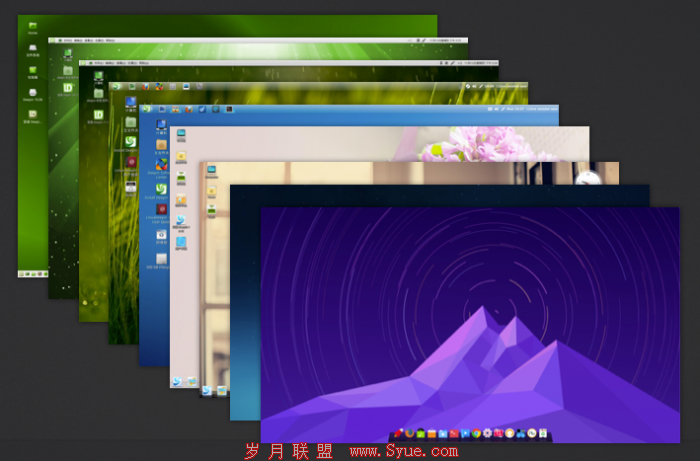Open green trash icon on beige window desktop

[x=211, y=210]
